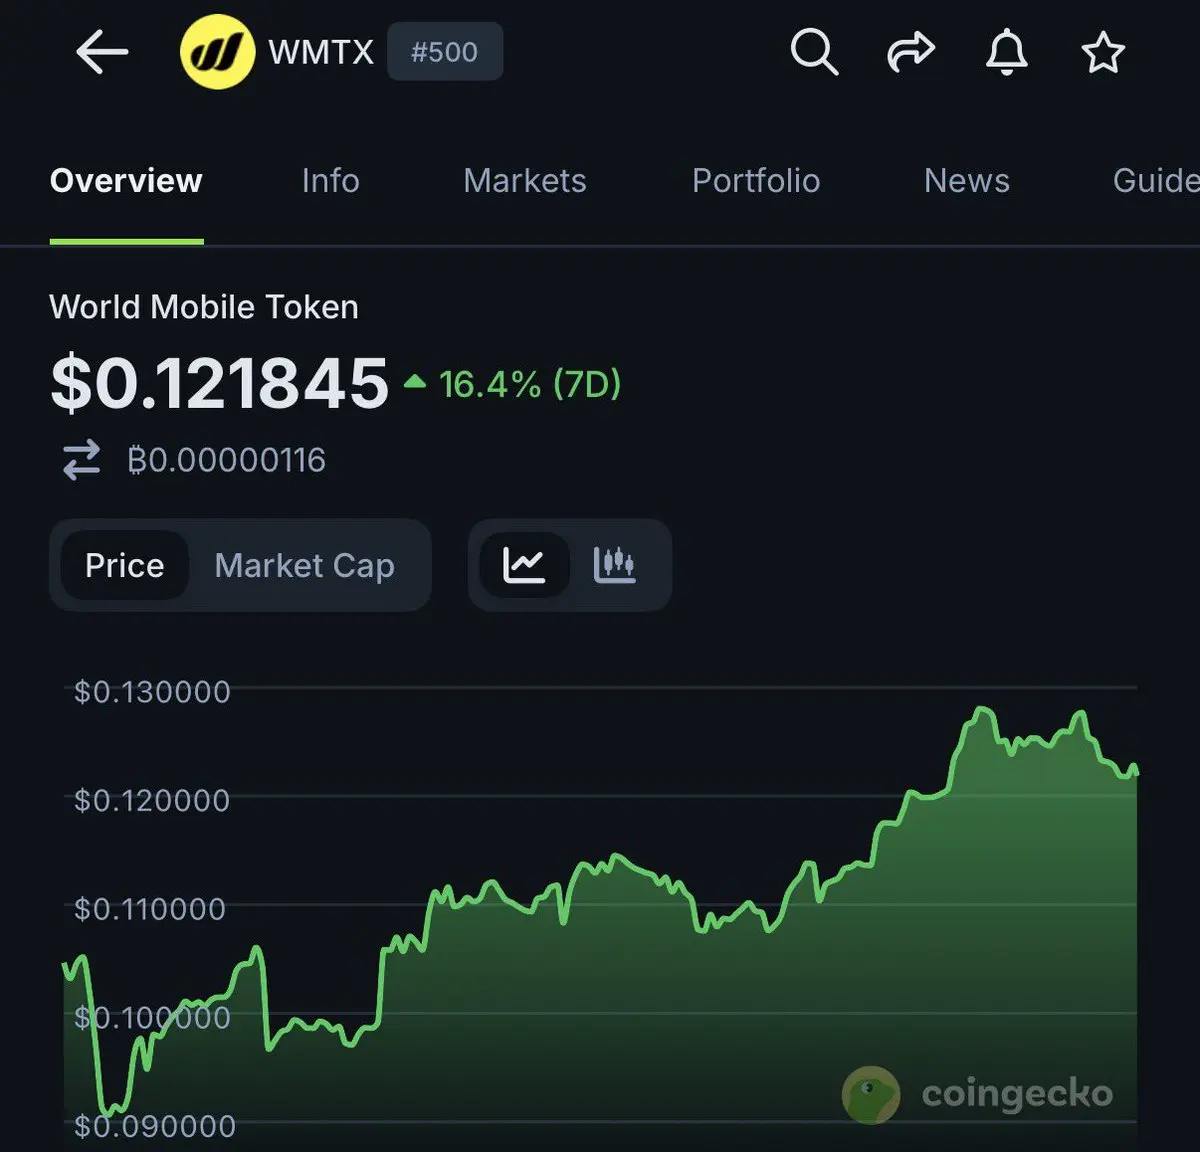1200x1152 pixels.
Task: Switch to candlestick chart view
Action: pos(614,565)
